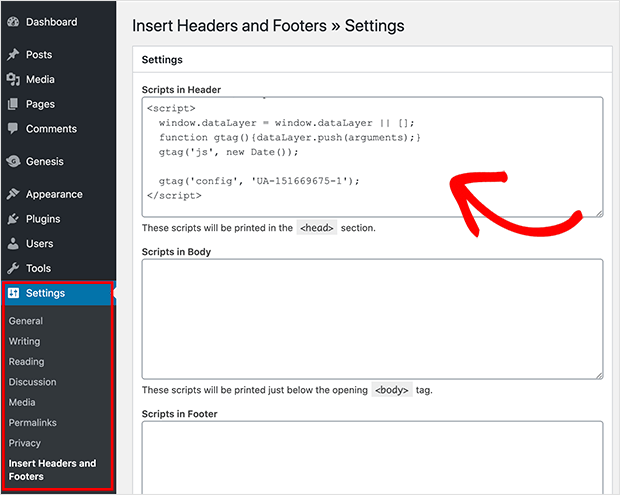Open Discussion settings submenu item
The height and width of the screenshot is (495, 620).
32,382
